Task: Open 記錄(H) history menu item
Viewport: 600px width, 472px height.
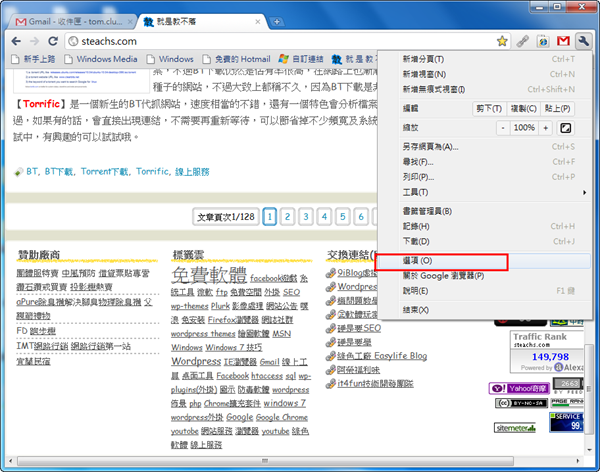Action: 485,226
